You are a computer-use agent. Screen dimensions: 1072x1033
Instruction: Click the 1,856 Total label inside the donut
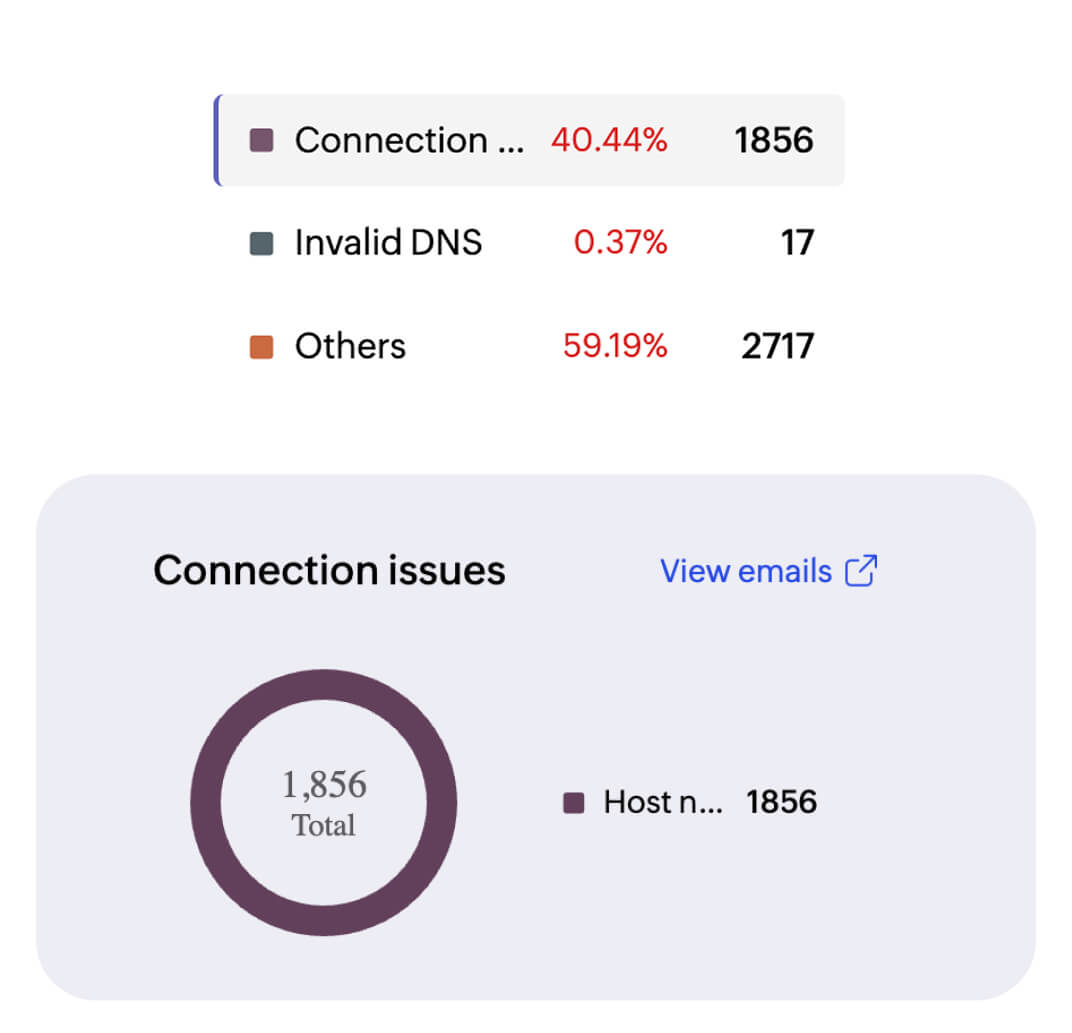point(324,800)
